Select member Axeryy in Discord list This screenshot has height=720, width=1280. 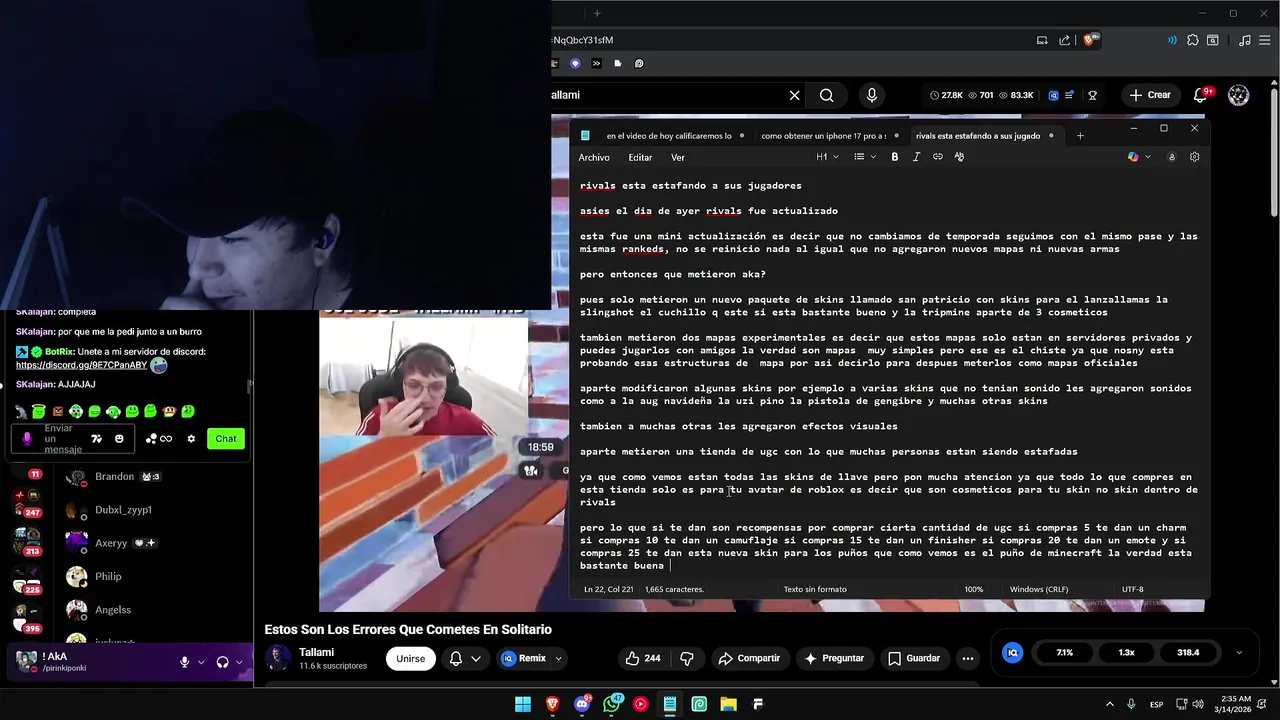(x=111, y=543)
